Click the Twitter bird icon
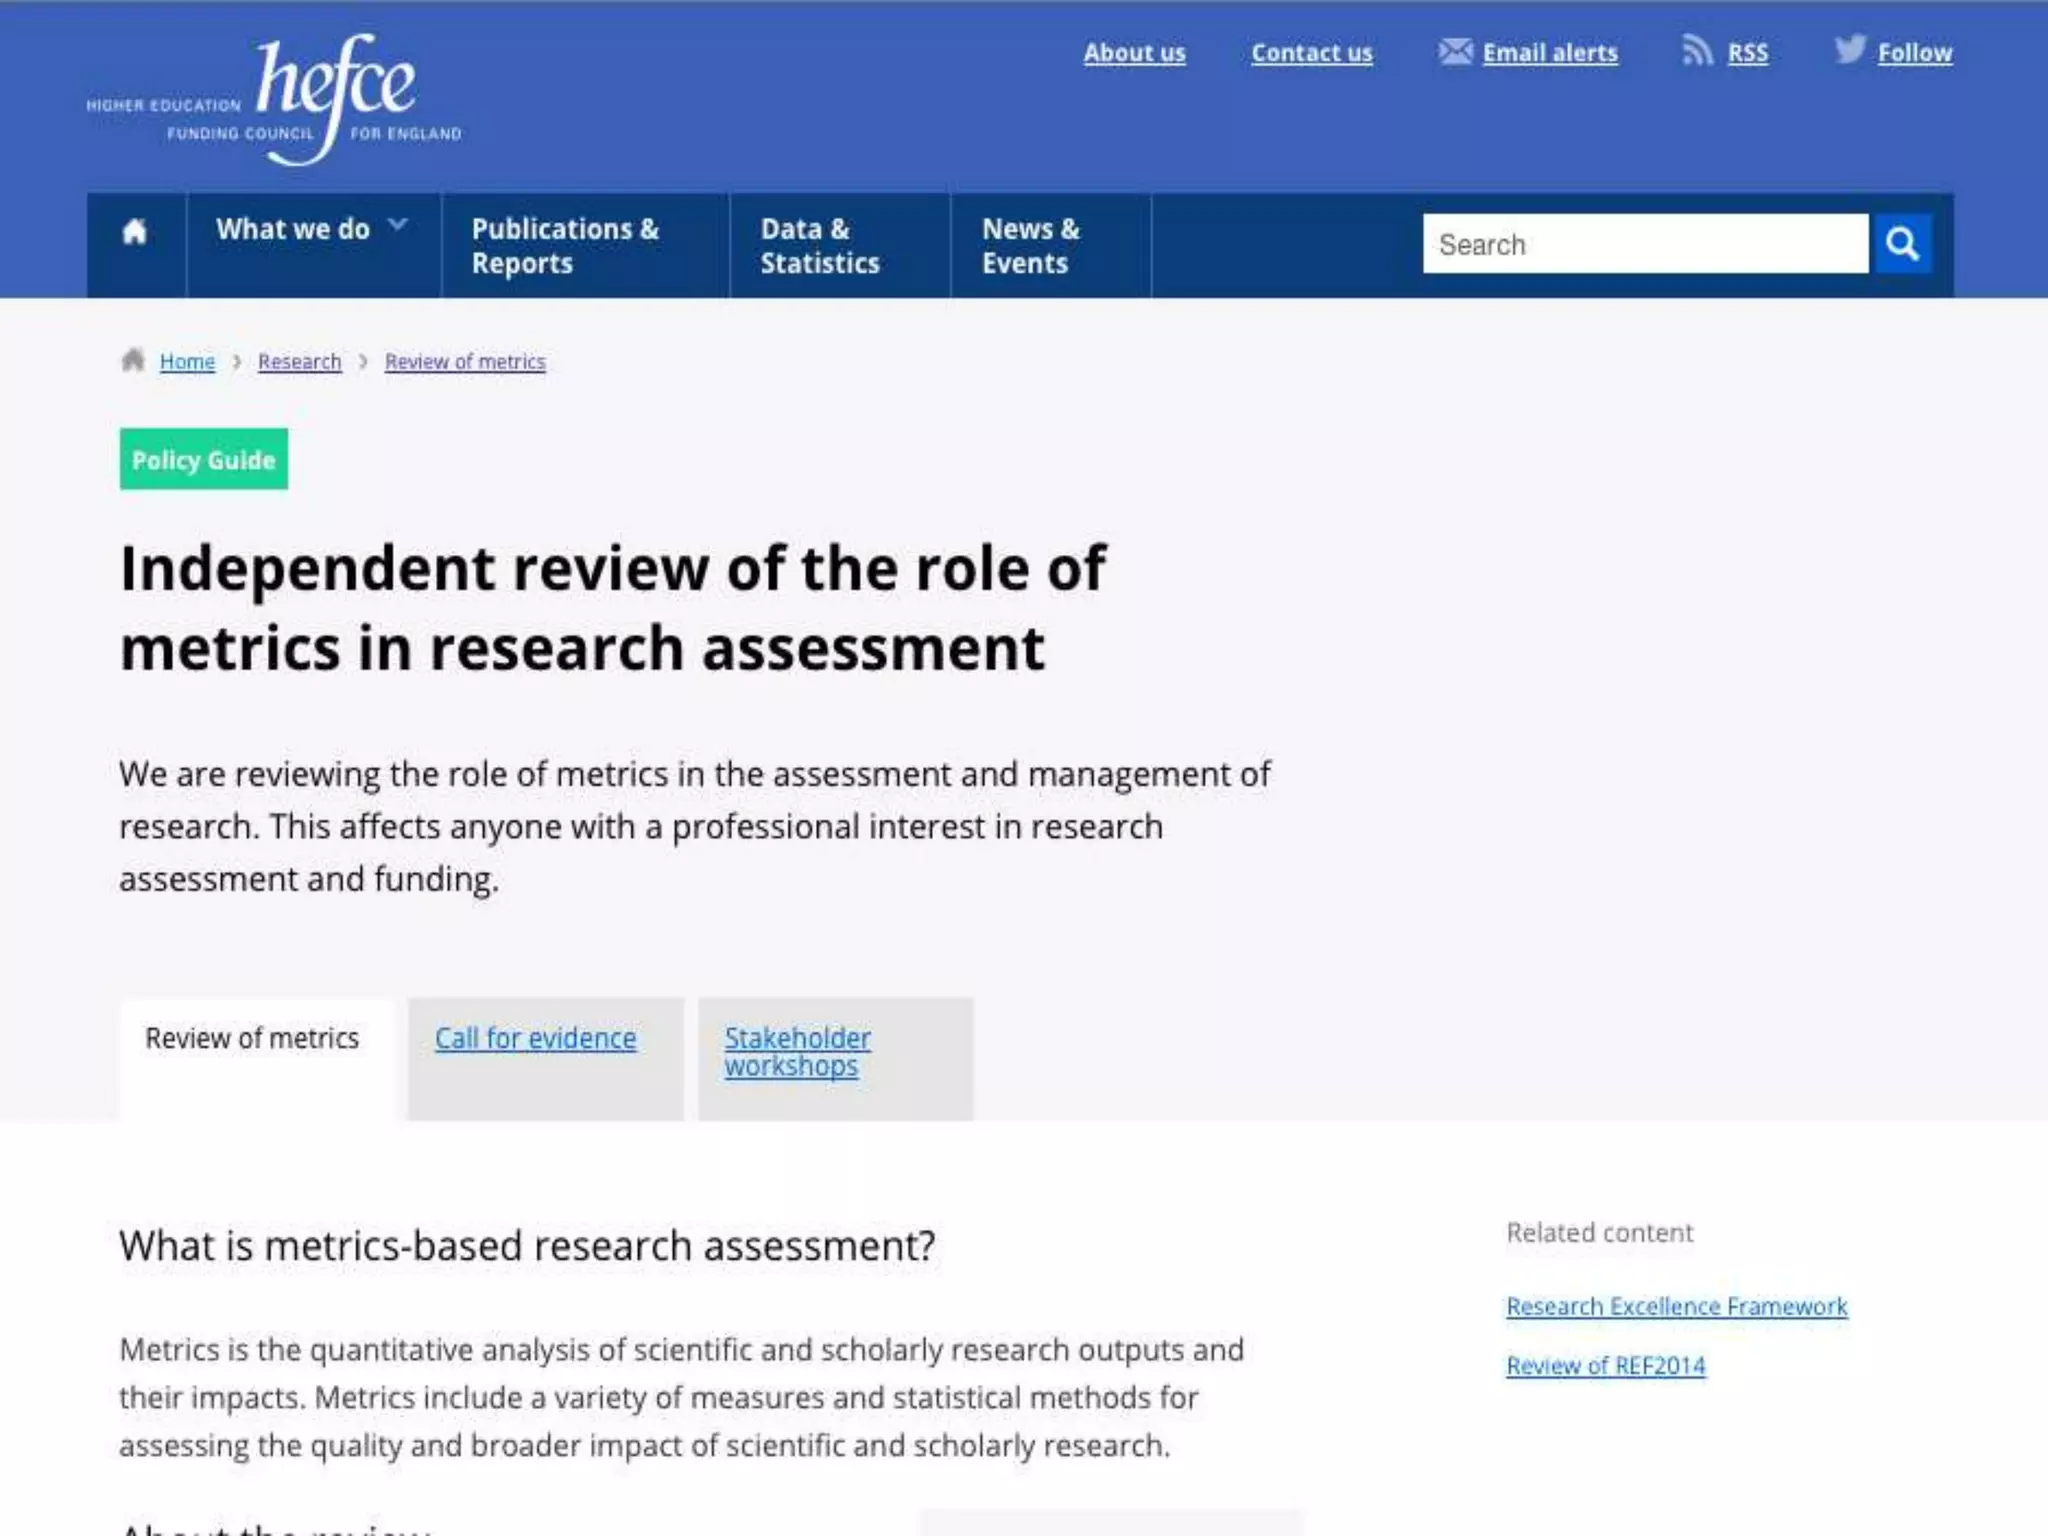Image resolution: width=2048 pixels, height=1536 pixels. [1850, 49]
